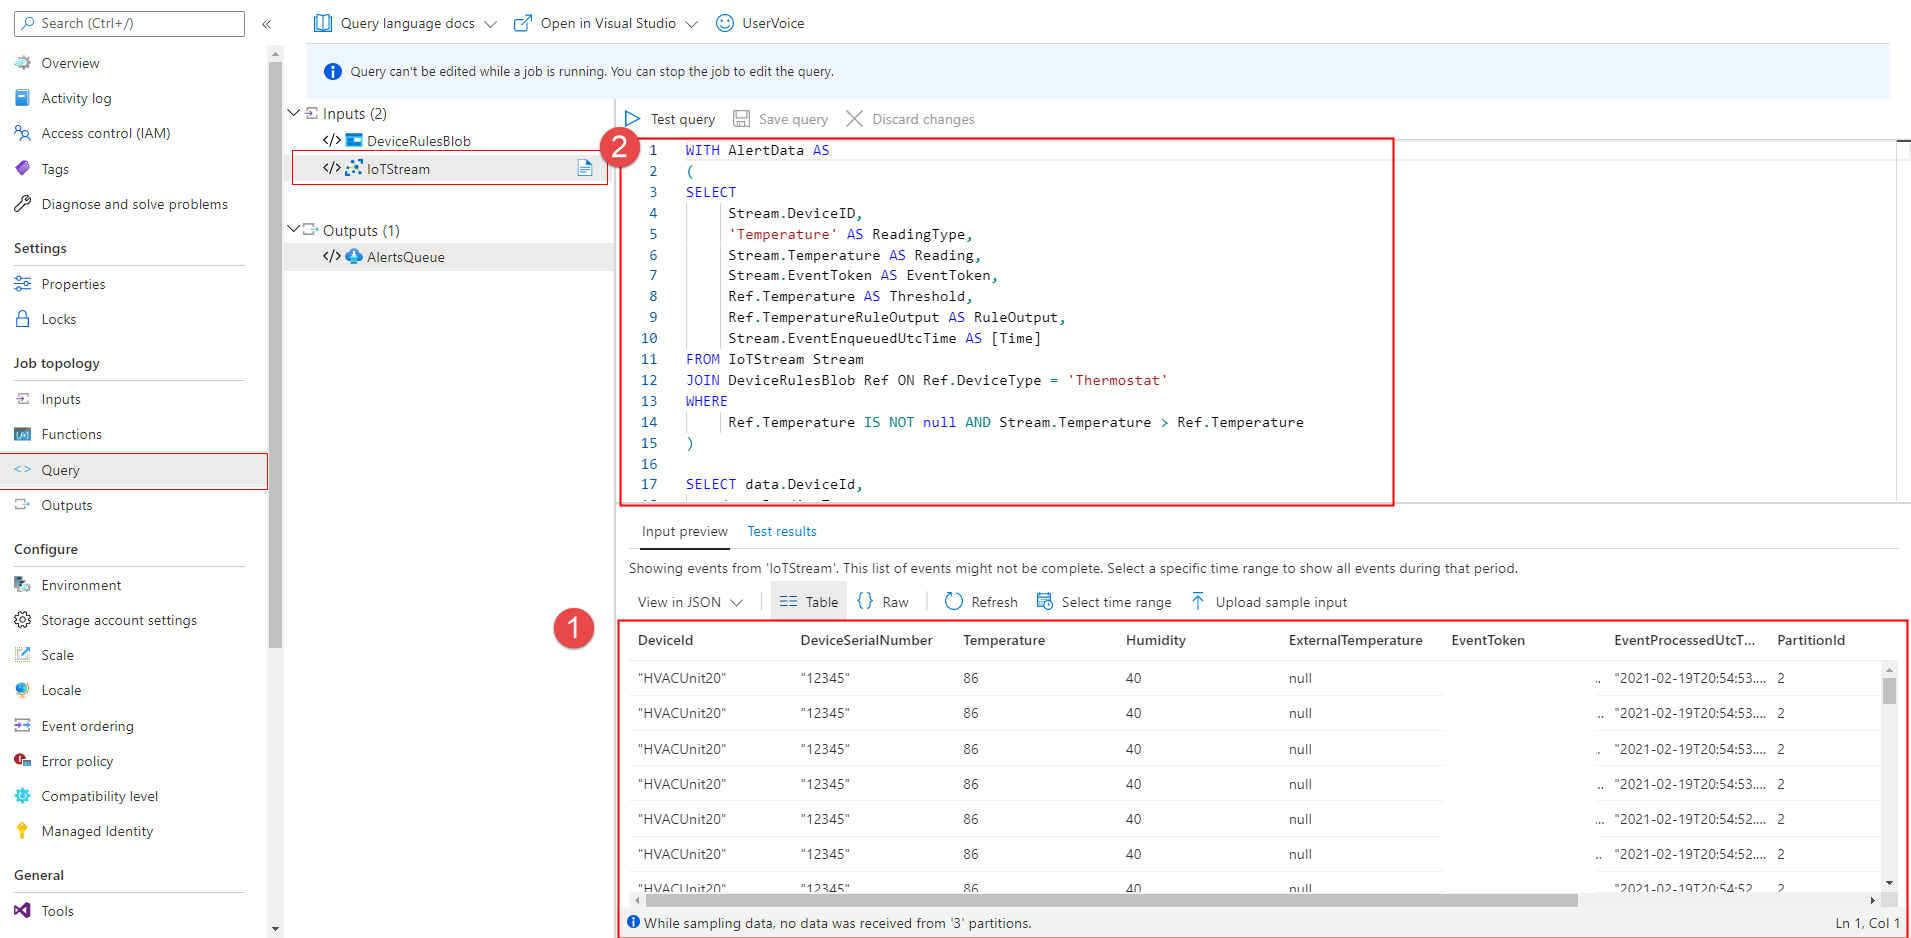Click the Save query disk icon

(x=741, y=119)
